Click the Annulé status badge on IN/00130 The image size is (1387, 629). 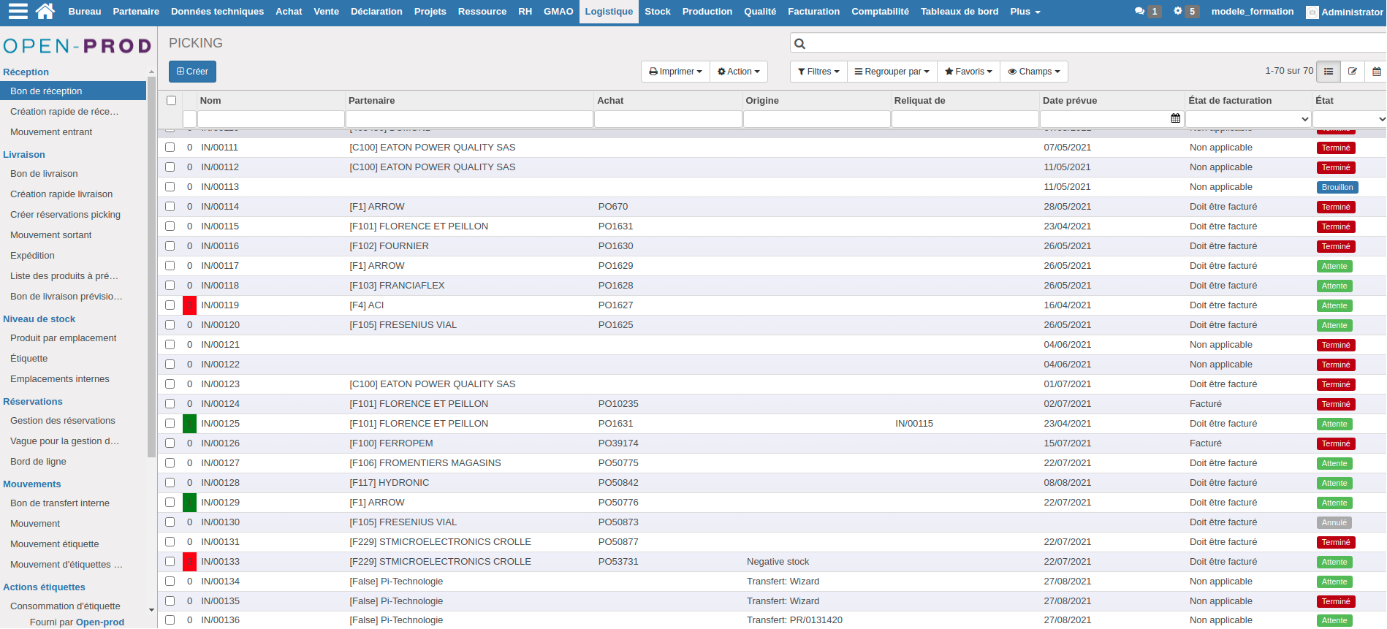[x=1334, y=522]
